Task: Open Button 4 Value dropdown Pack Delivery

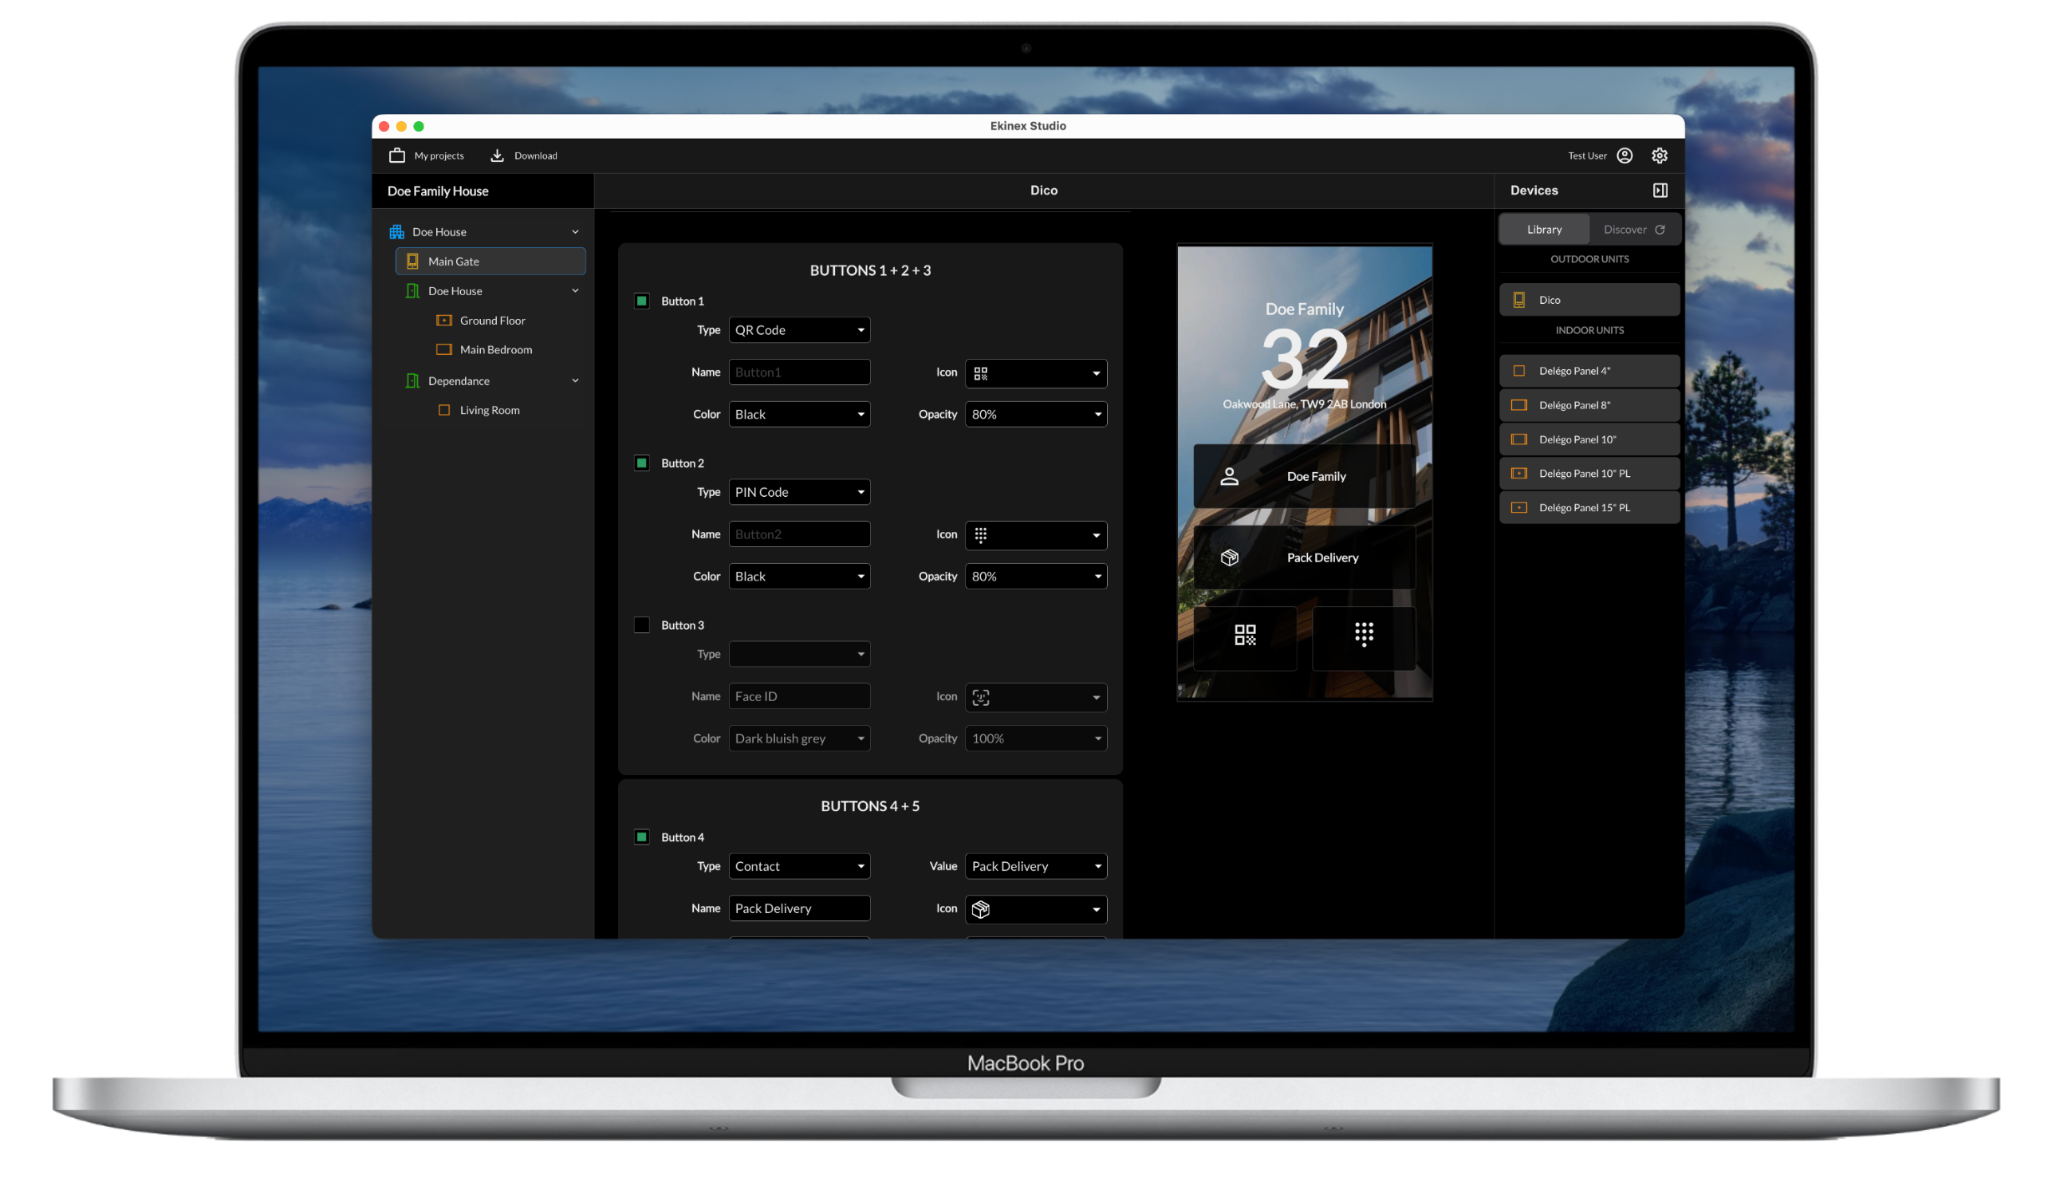Action: [1036, 866]
